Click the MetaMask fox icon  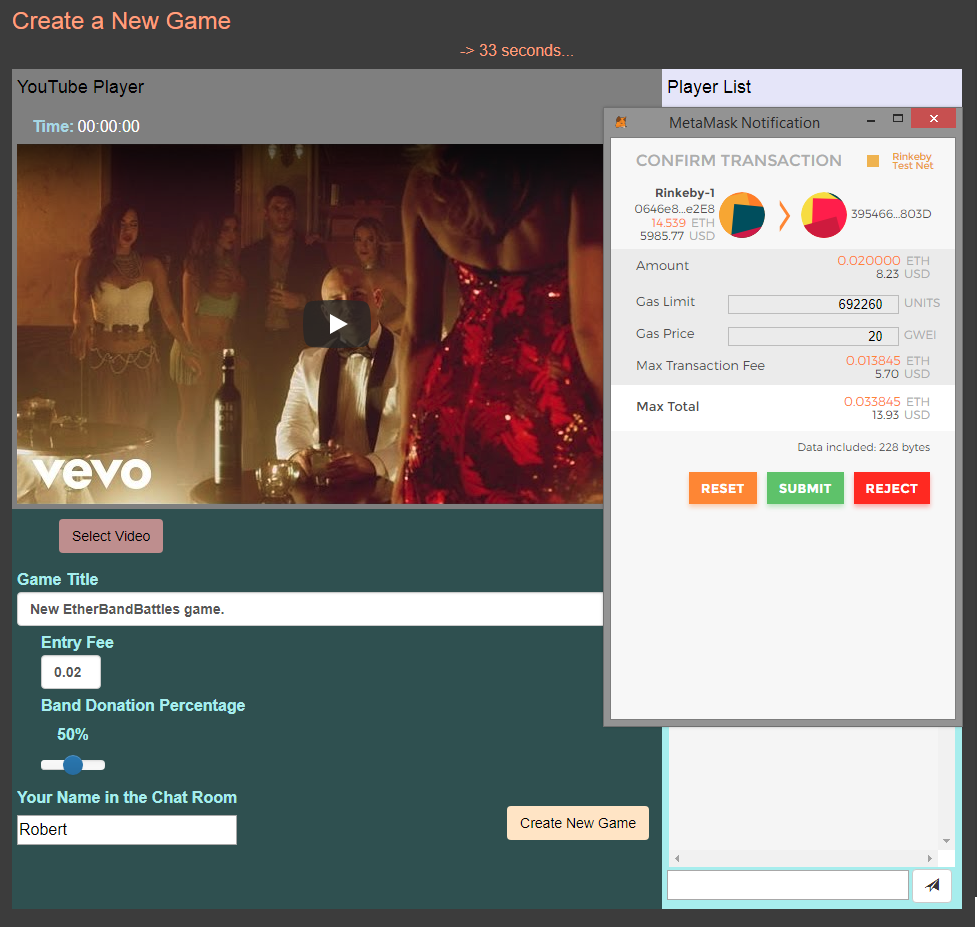(621, 122)
